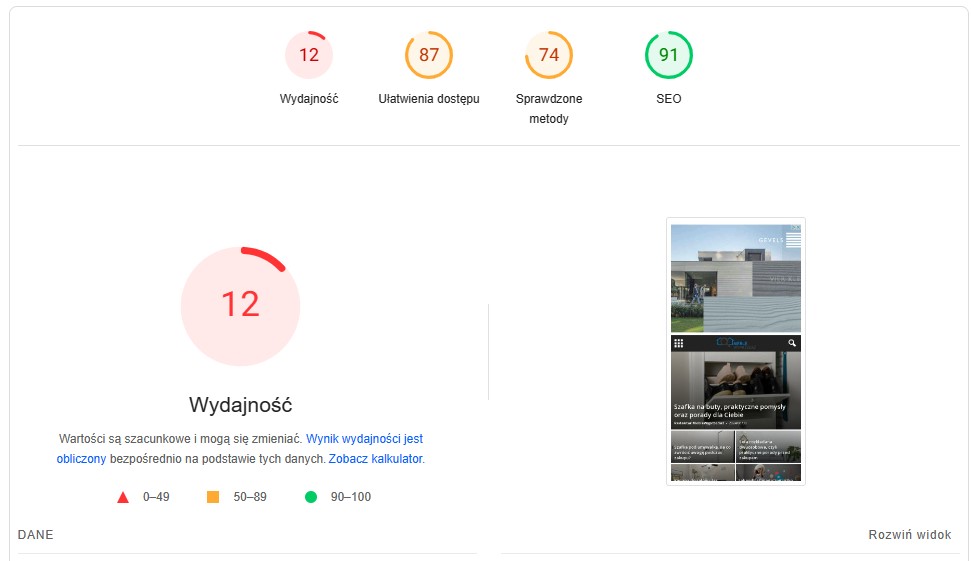Click the 'DANE' section heading
This screenshot has width=972, height=561.
(35, 535)
